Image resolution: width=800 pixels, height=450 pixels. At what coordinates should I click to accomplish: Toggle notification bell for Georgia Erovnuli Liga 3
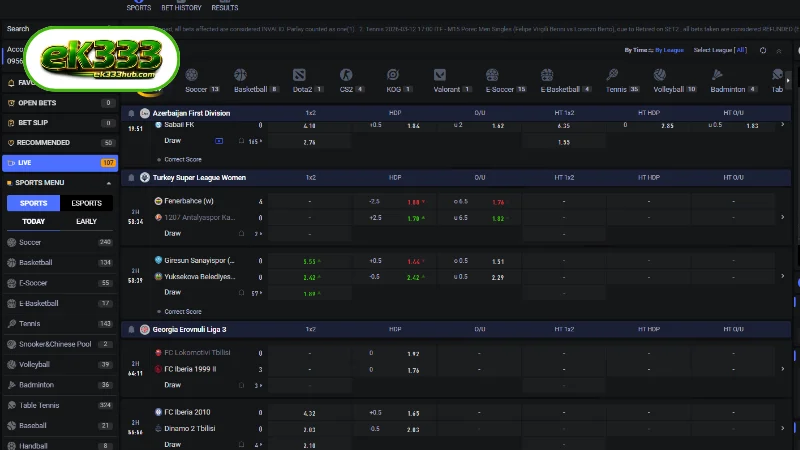click(x=131, y=330)
